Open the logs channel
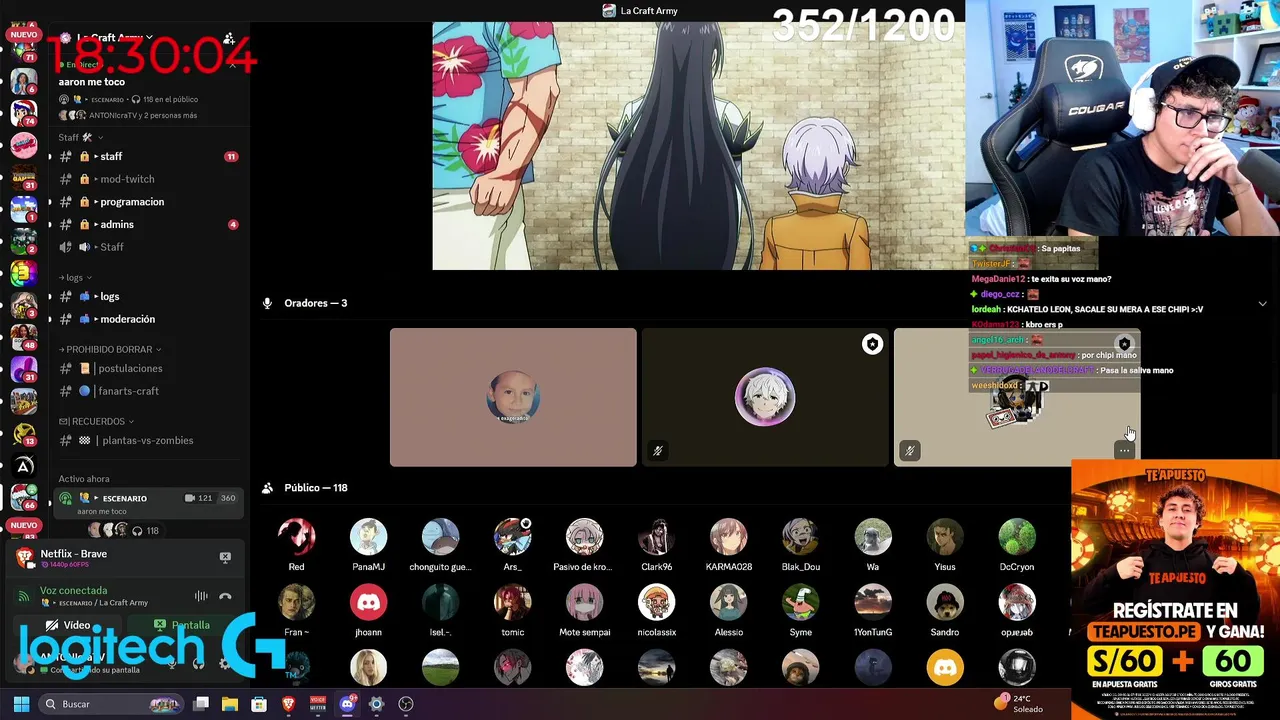Viewport: 1280px width, 720px height. [x=147, y=297]
